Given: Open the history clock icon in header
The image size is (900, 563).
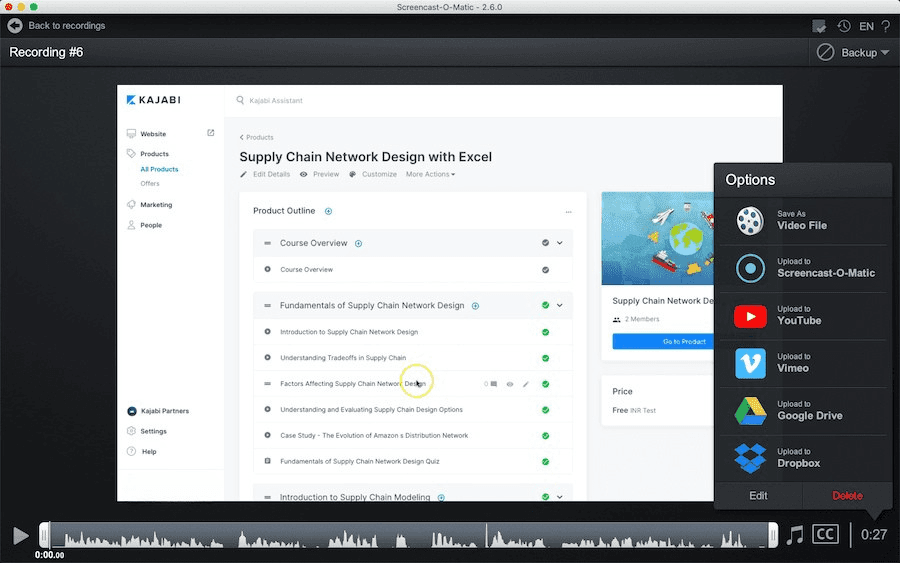Looking at the screenshot, I should pos(845,26).
